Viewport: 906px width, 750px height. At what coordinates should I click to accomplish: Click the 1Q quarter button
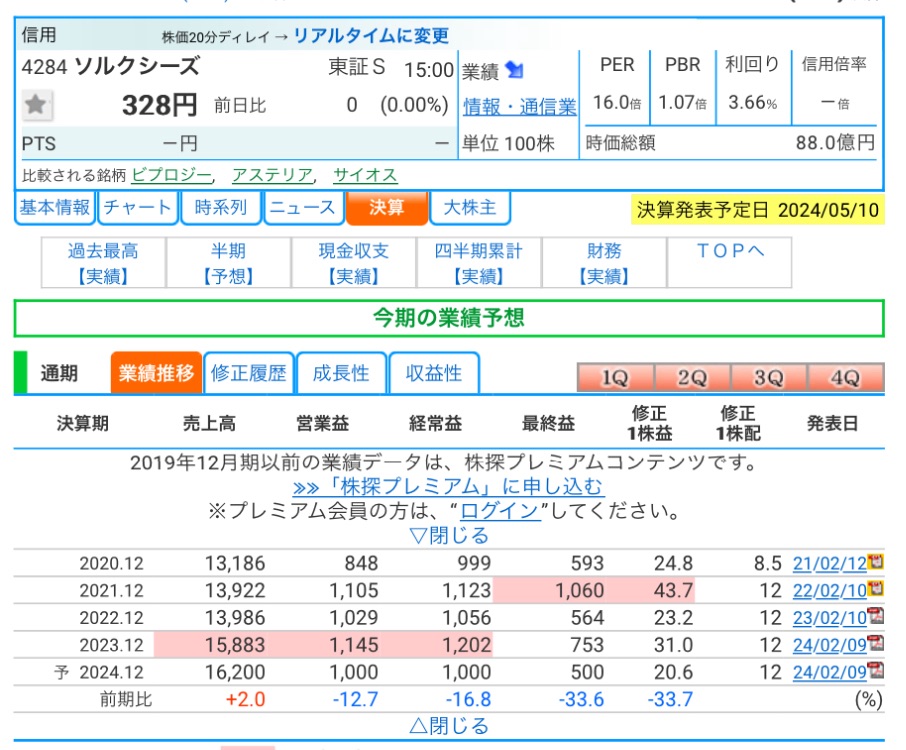(615, 378)
